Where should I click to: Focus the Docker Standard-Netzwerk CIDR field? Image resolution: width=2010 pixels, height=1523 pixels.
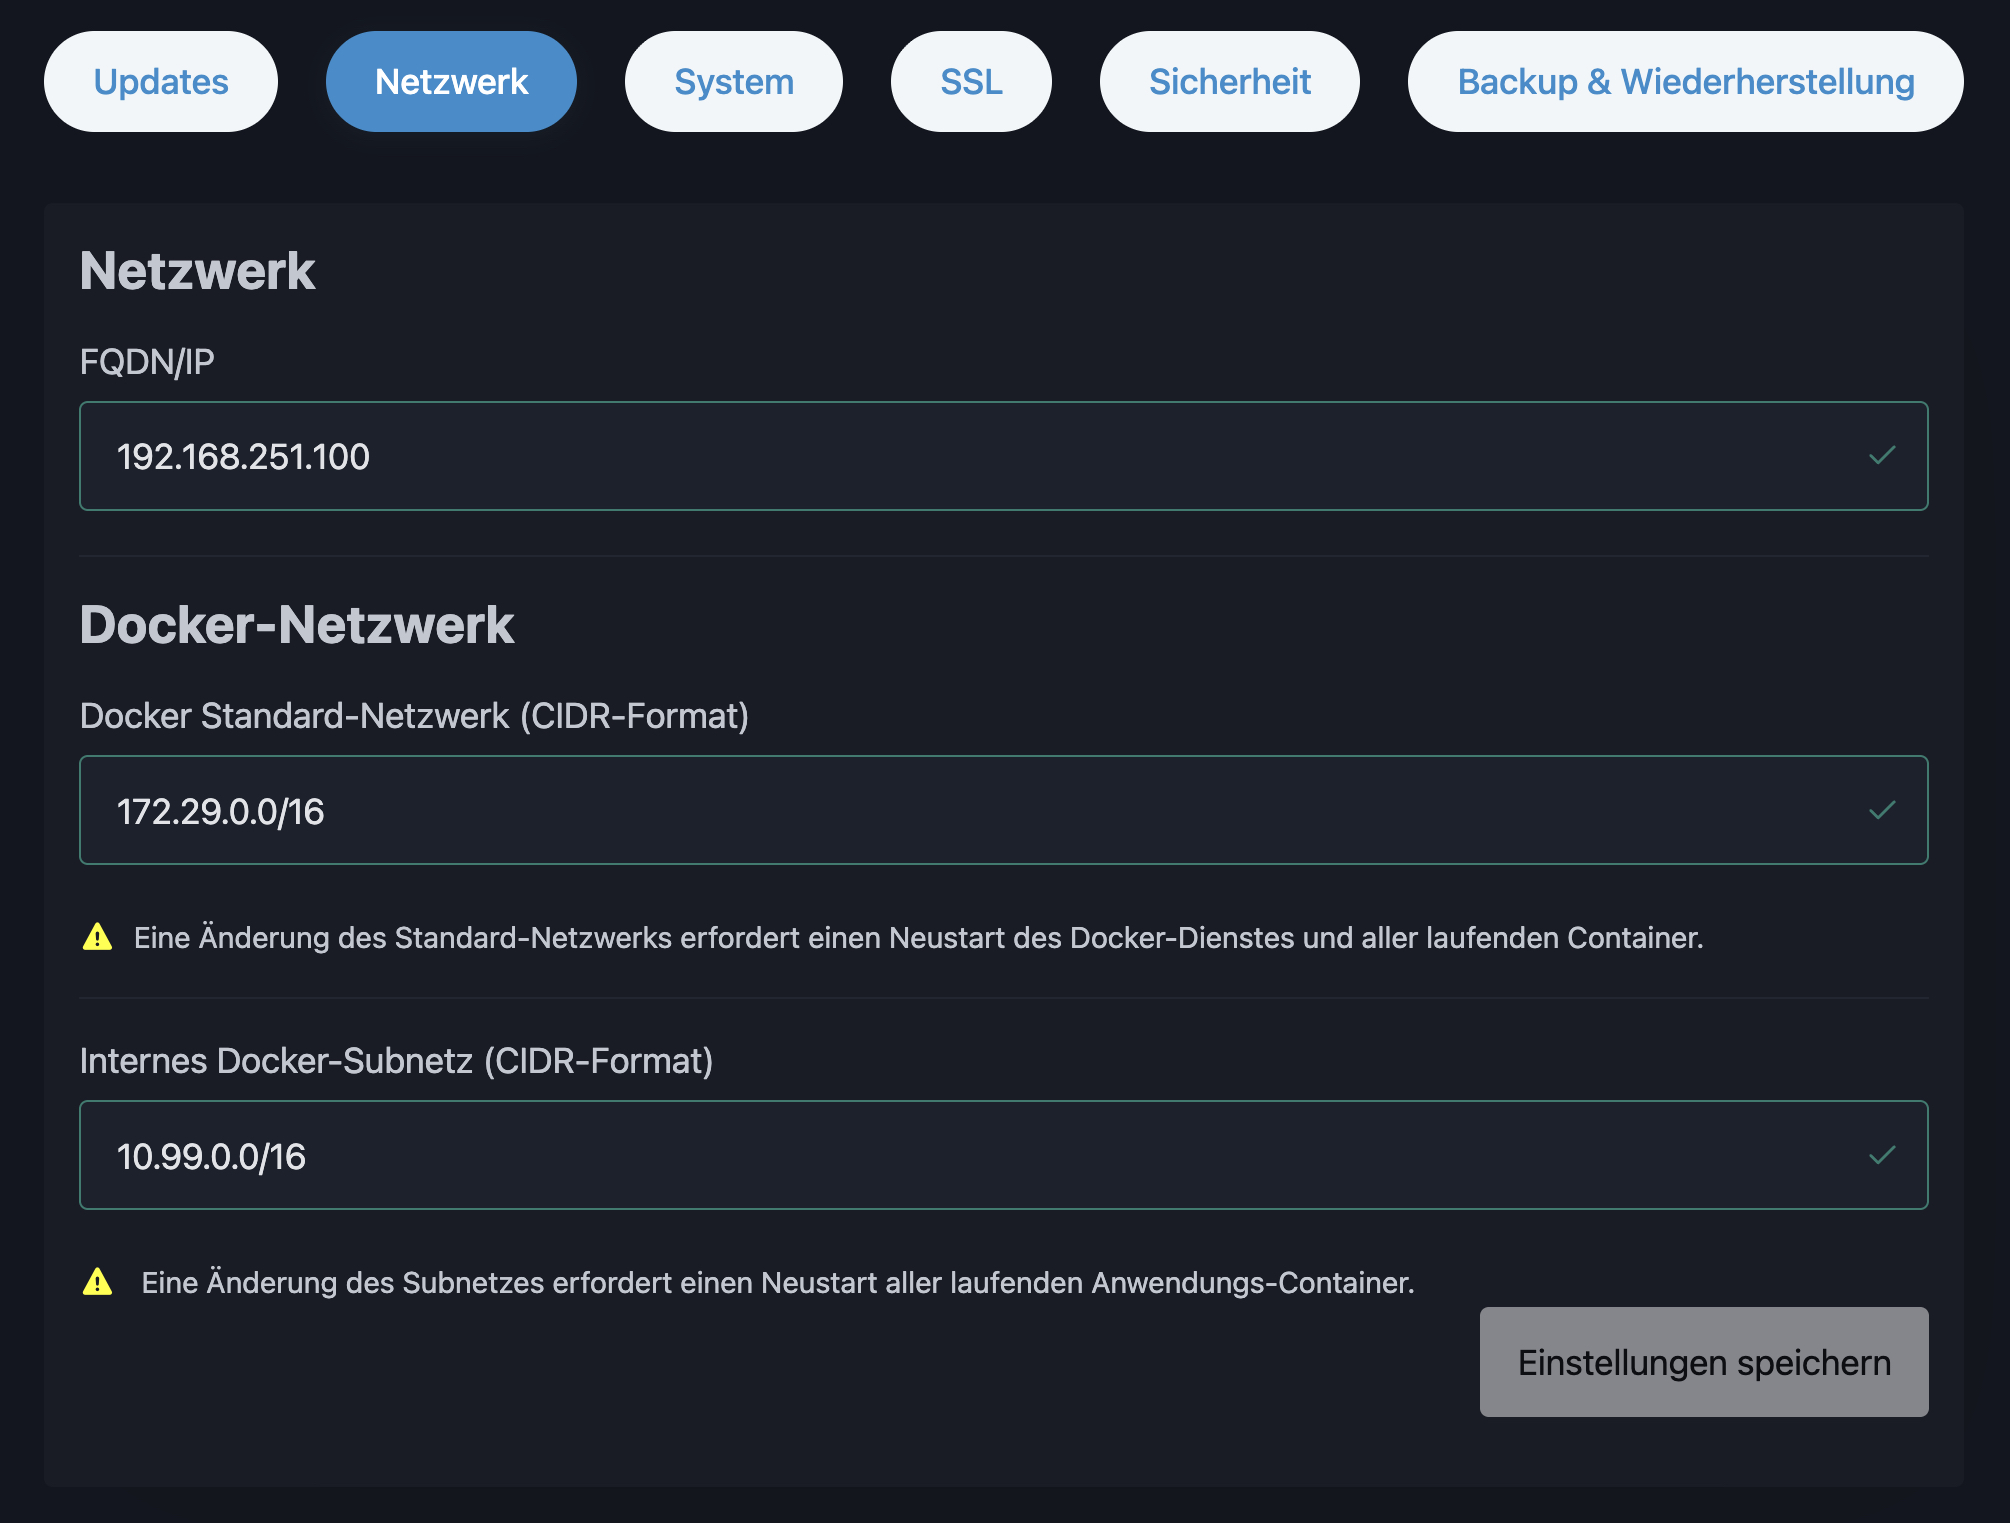pos(1004,810)
